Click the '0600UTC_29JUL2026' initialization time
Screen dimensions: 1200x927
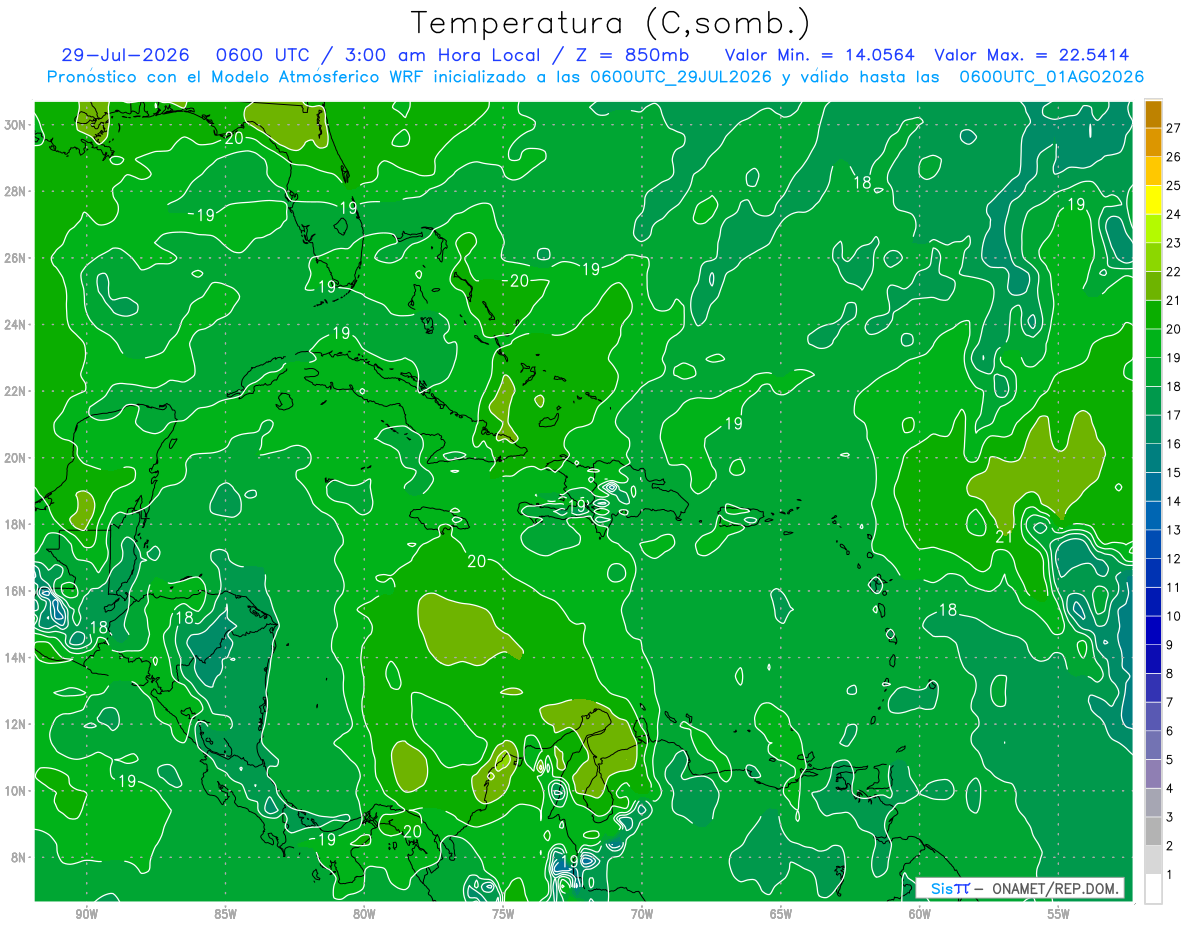click(x=681, y=77)
